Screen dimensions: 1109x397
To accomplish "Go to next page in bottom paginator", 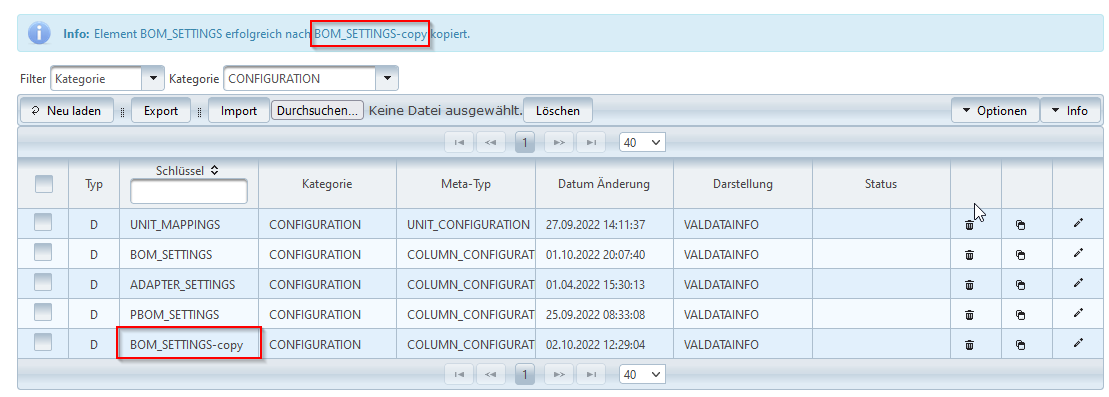I will [559, 374].
